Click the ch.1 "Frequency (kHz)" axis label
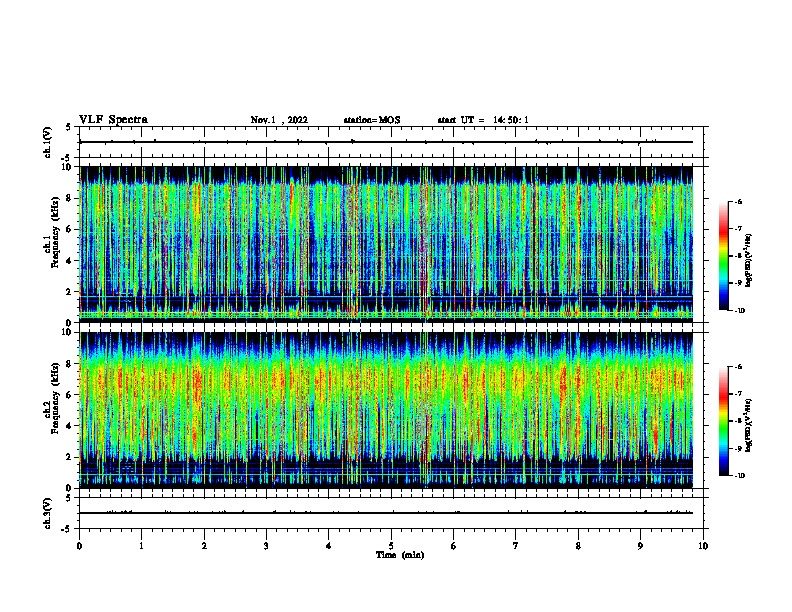The width and height of the screenshot is (792, 612). (55, 232)
